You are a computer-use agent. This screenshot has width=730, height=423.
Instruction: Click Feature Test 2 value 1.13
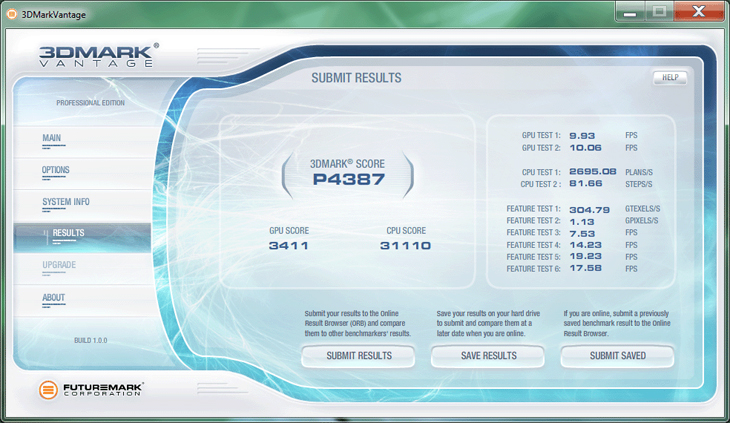(582, 222)
